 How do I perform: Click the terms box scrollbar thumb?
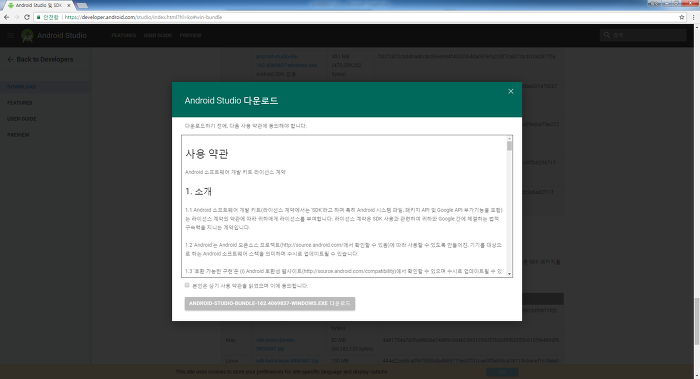pos(509,146)
